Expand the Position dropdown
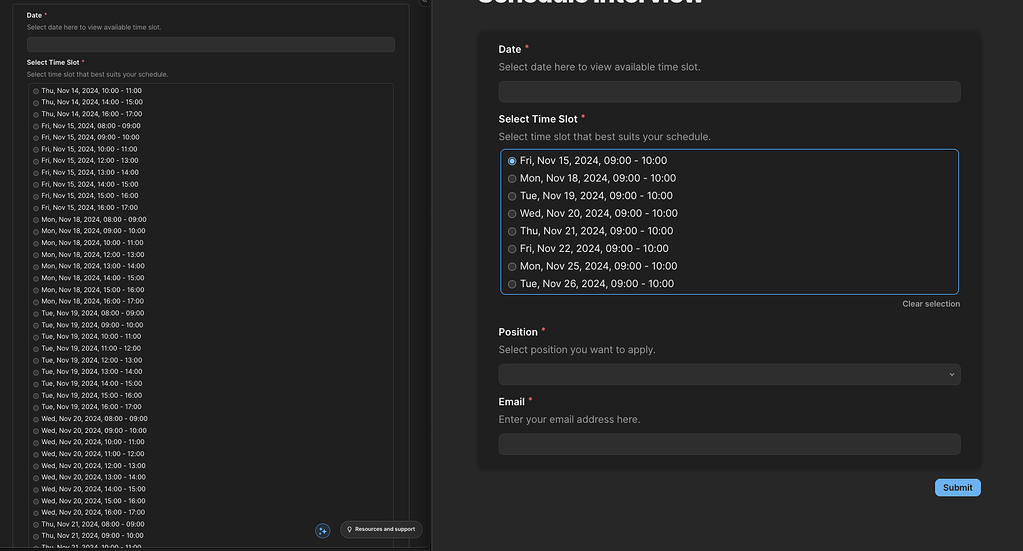Viewport: 1023px width, 551px height. click(729, 374)
